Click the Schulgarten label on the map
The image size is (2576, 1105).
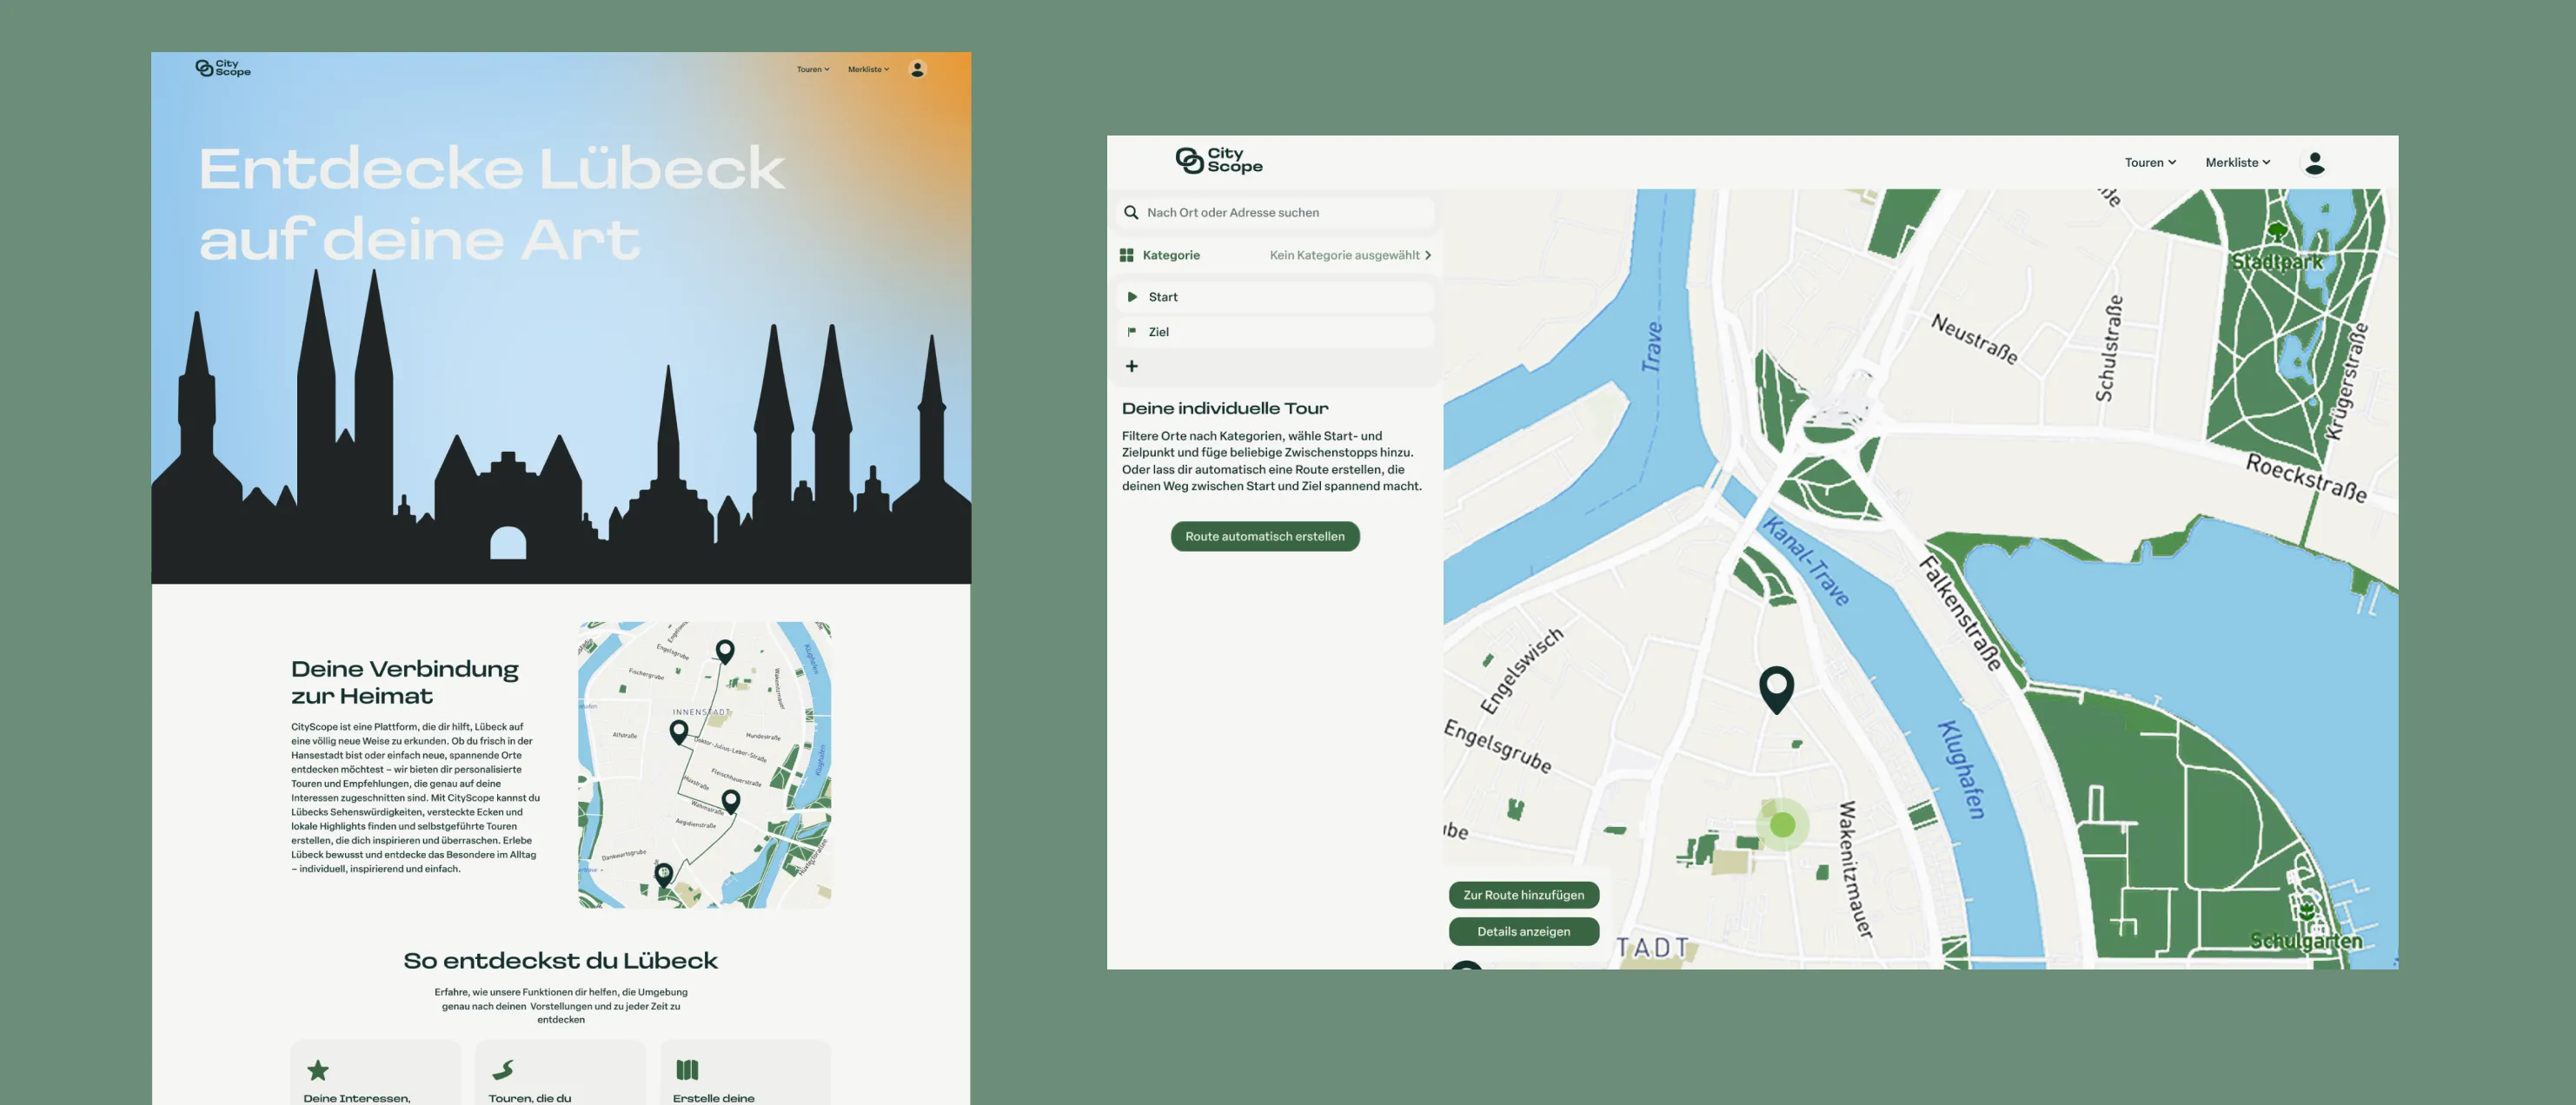pos(2306,941)
